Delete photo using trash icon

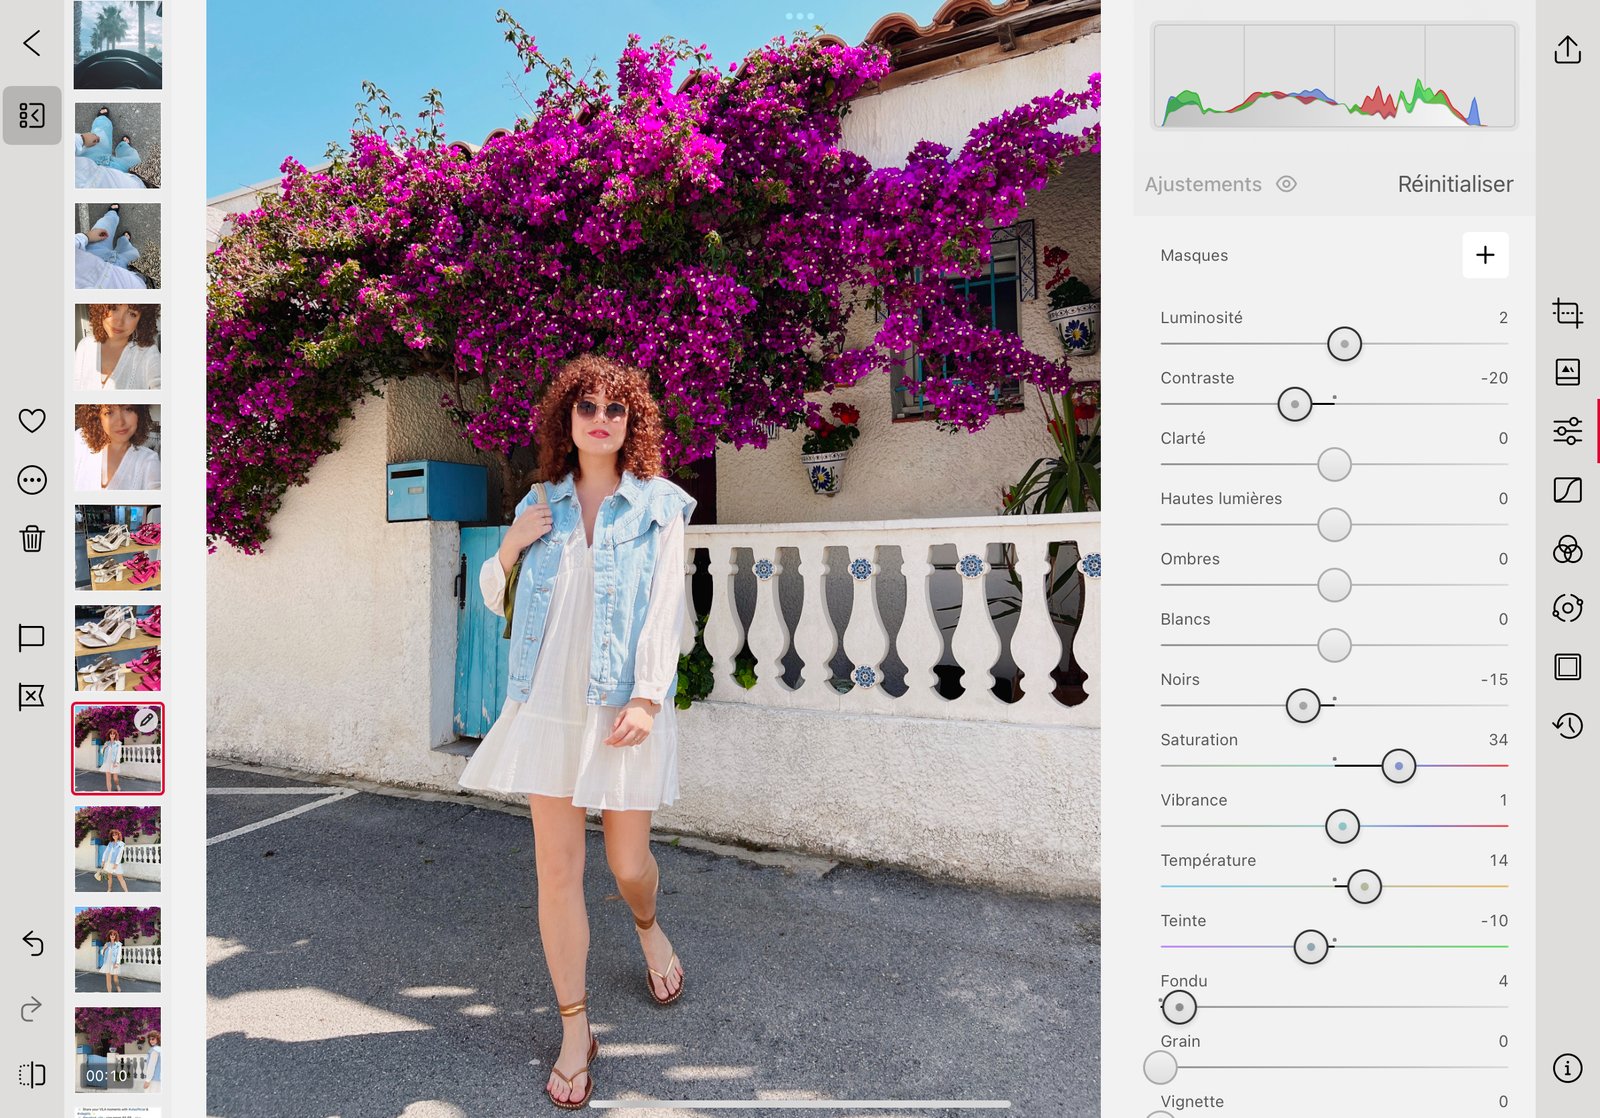click(32, 539)
